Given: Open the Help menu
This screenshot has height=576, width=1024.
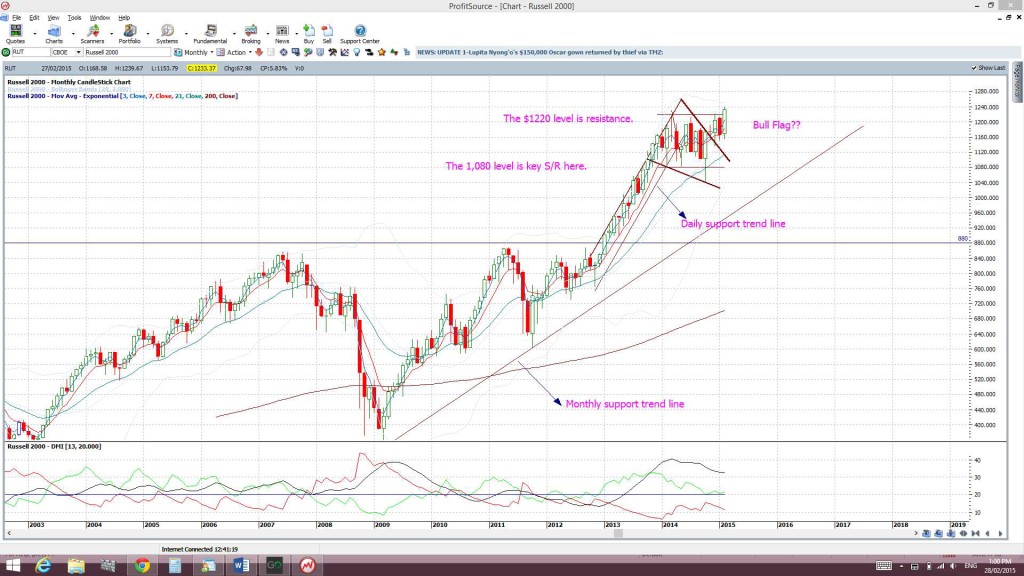Looking at the screenshot, I should point(124,18).
